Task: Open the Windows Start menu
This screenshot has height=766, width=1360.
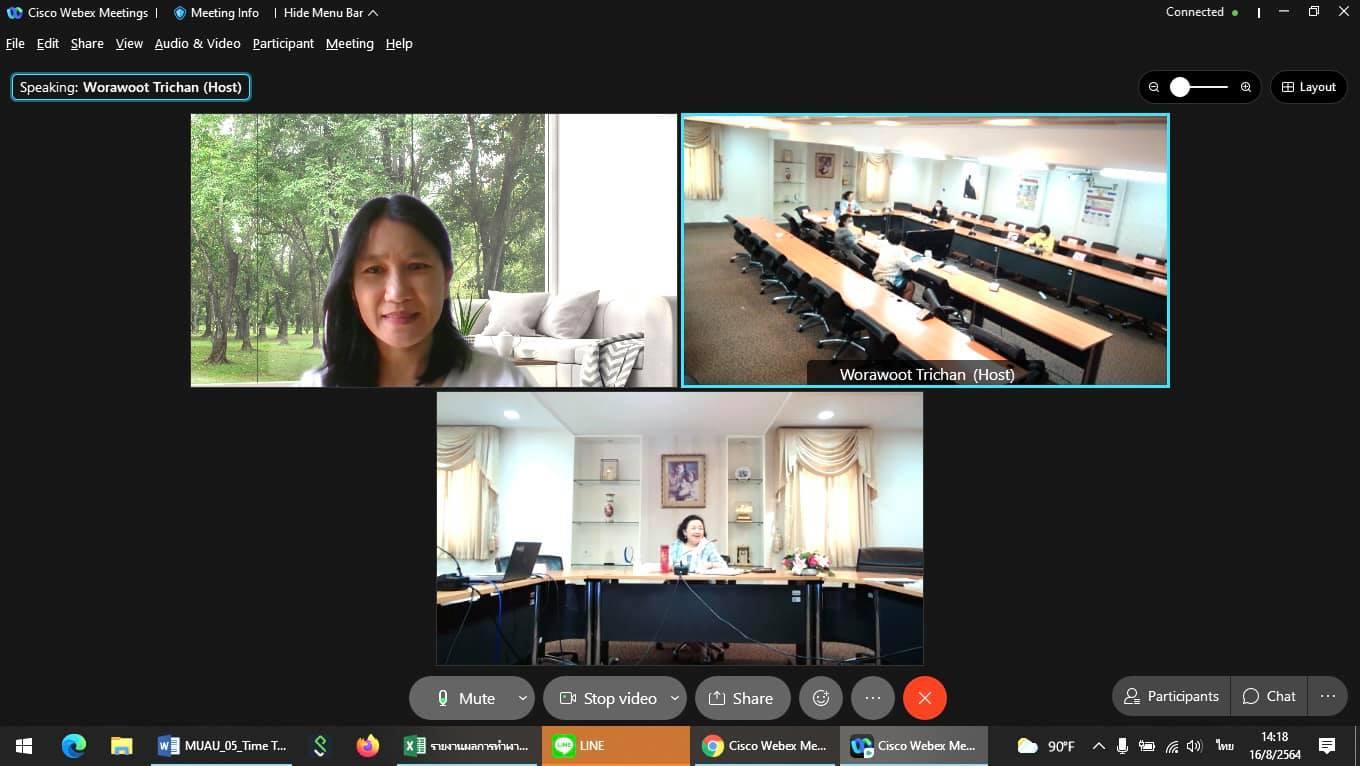Action: [x=24, y=746]
